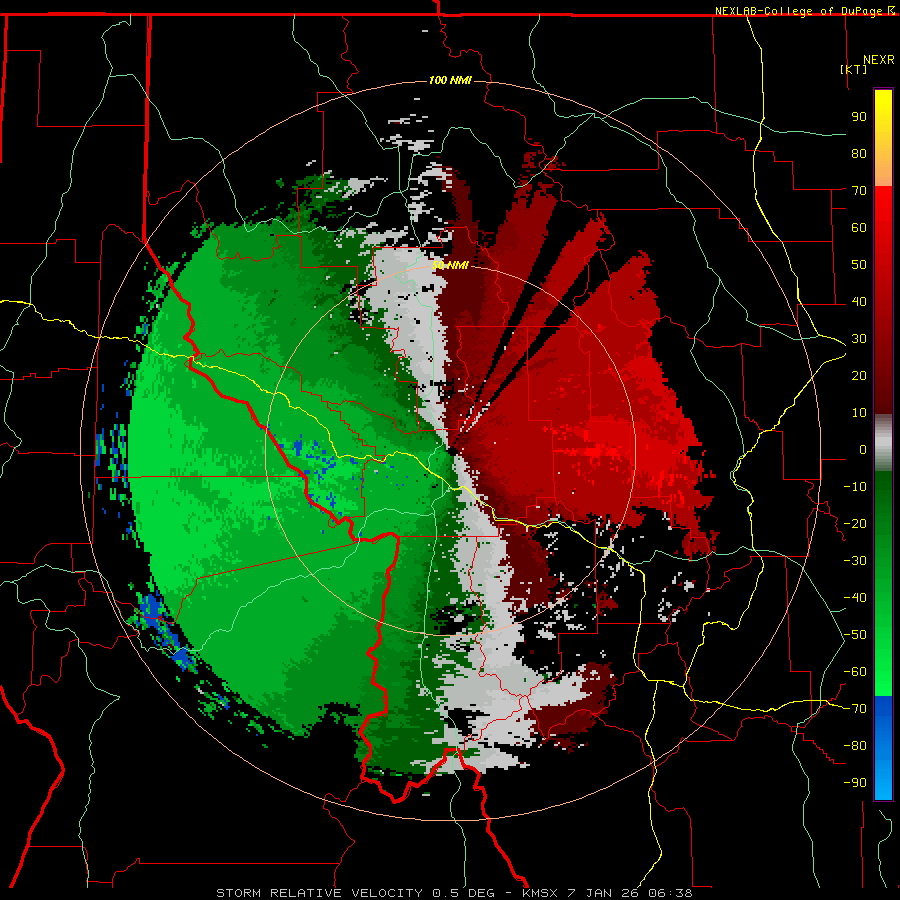Viewport: 900px width, 900px height.
Task: Click the 50 value on the velocity scale
Action: 859,265
